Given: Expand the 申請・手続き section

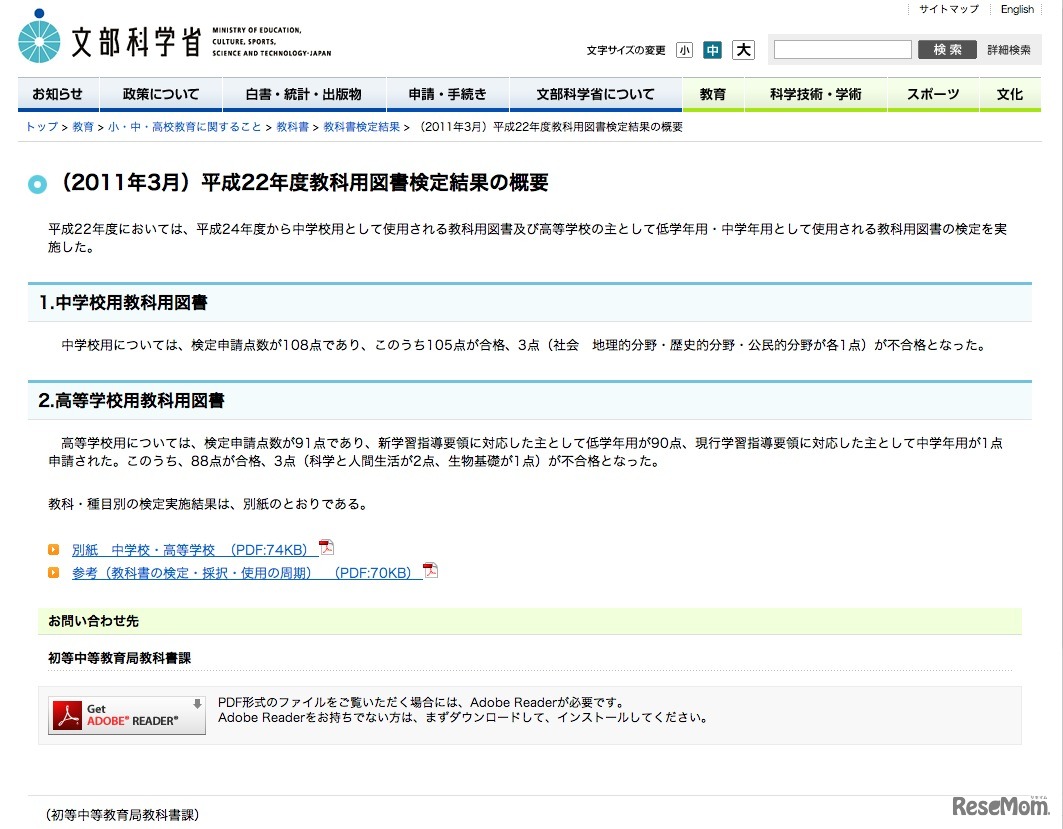Looking at the screenshot, I should coord(448,93).
